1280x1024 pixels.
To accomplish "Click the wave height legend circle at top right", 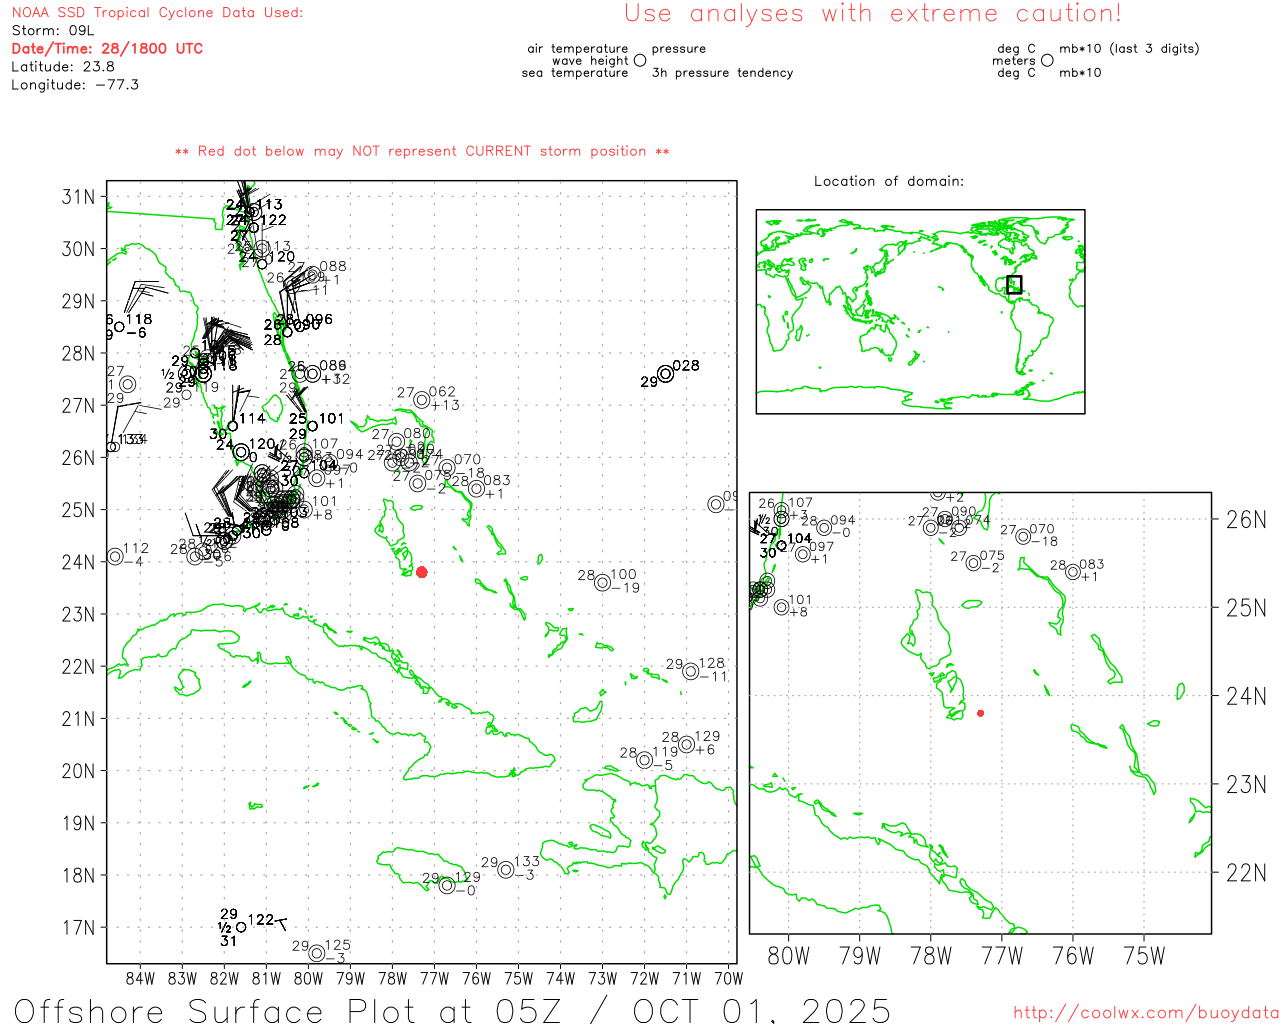I will point(1047,60).
